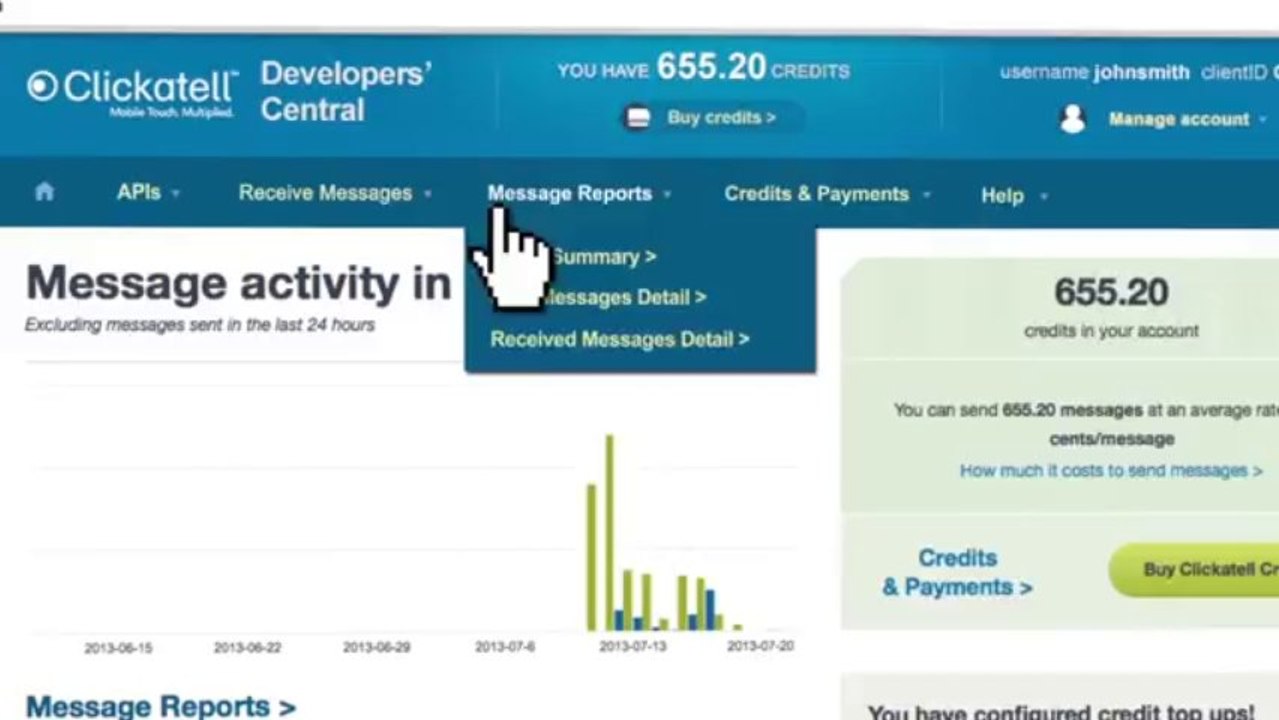Click the credit card icon beside Buy credits
Screen dimensions: 1279x720
(x=638, y=118)
